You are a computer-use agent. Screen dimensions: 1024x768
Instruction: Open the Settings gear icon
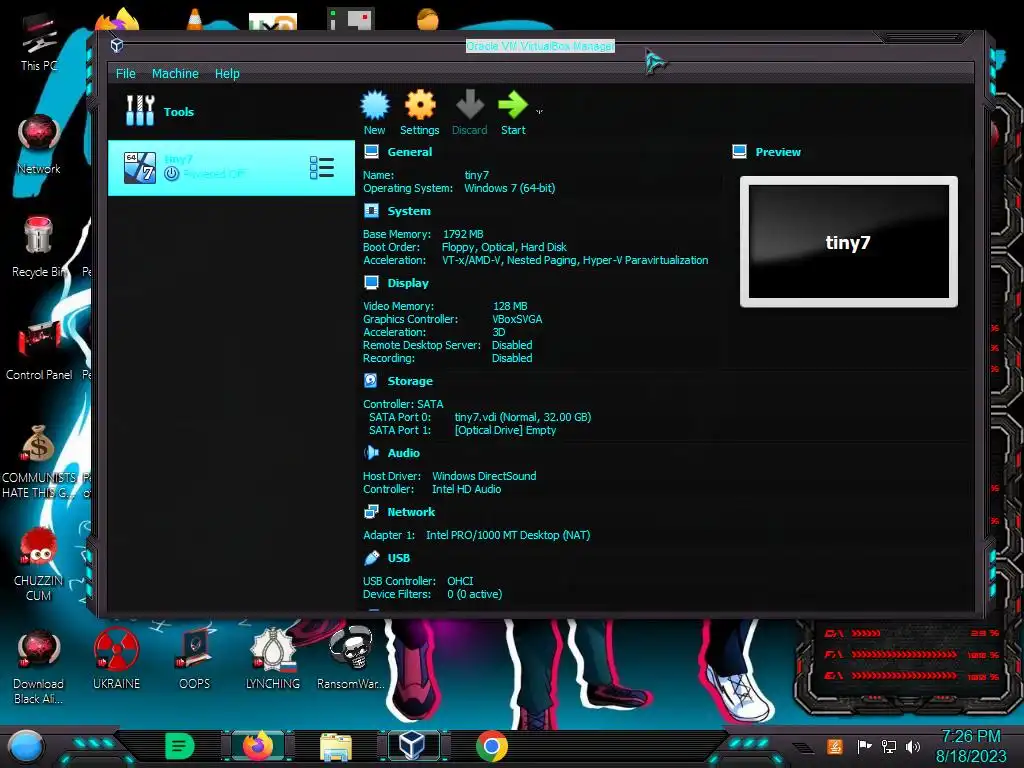[420, 105]
